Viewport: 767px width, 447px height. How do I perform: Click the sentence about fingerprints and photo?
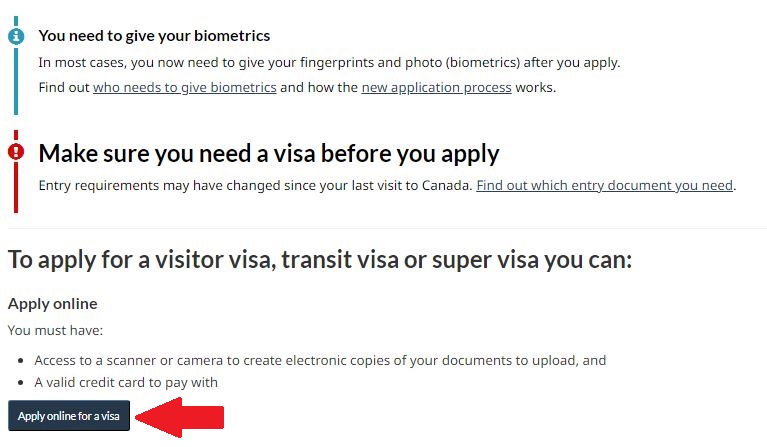[329, 63]
